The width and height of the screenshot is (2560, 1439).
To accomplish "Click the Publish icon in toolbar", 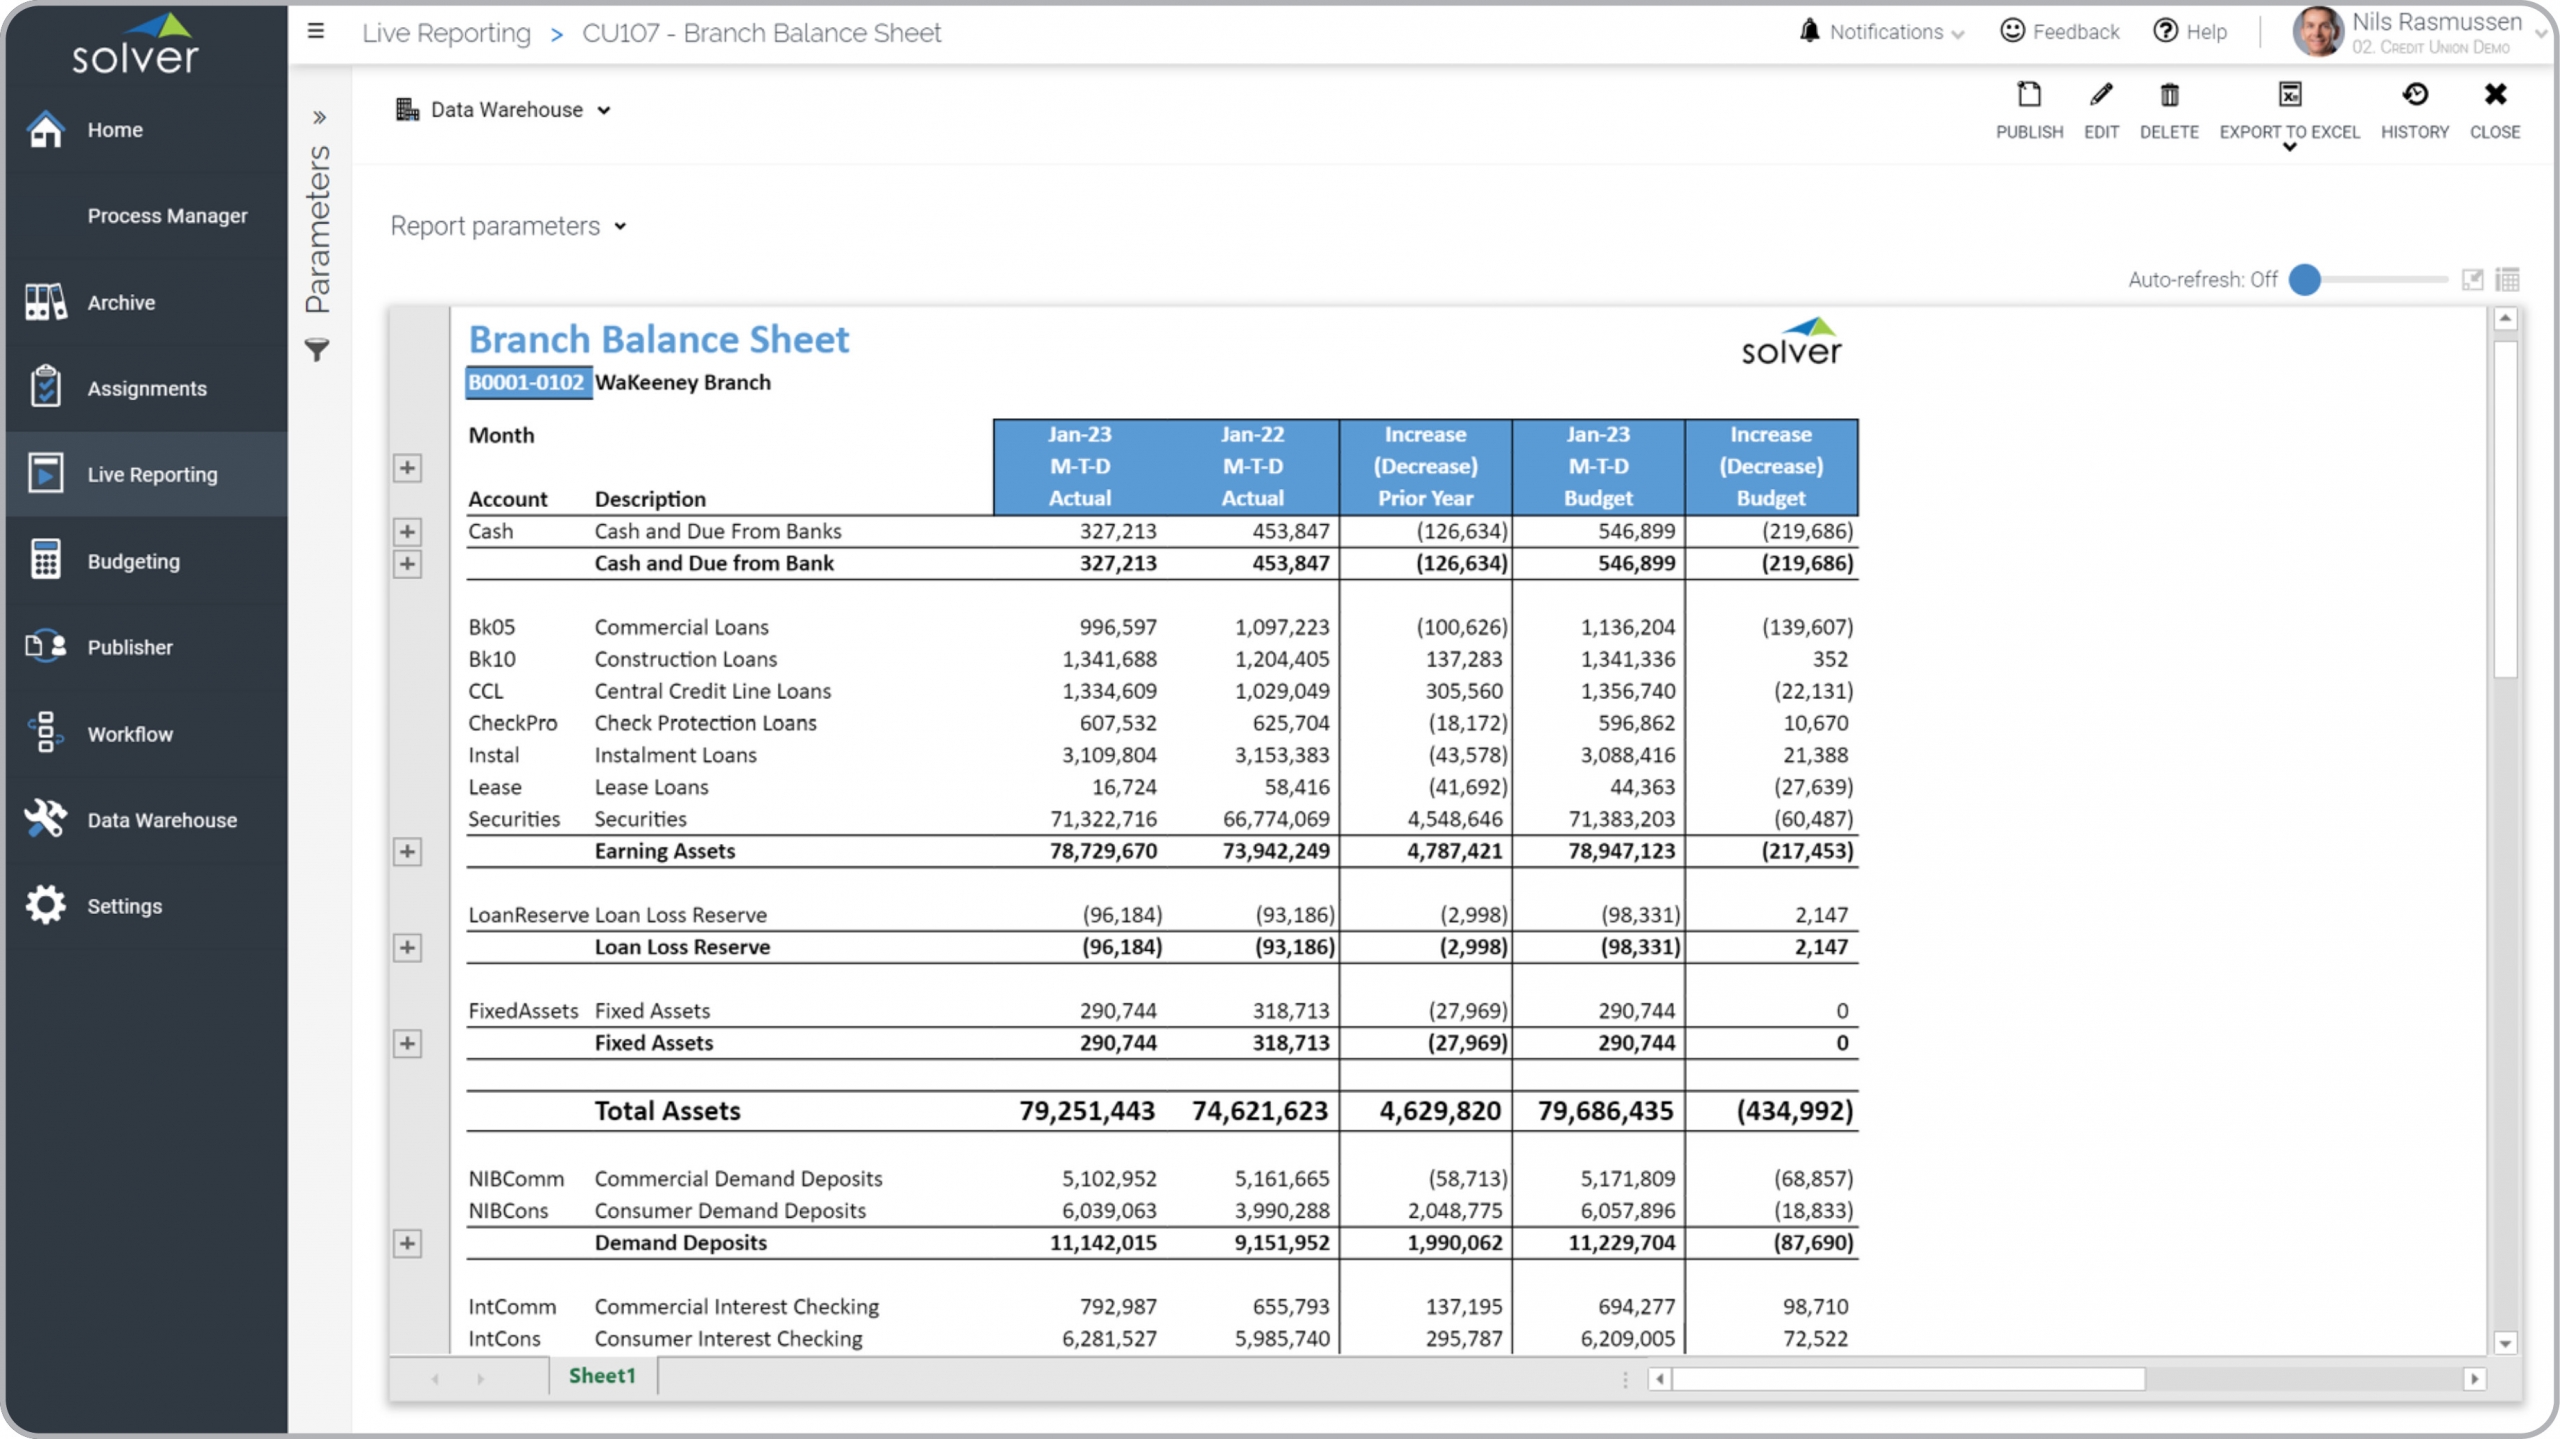I will (x=2028, y=95).
